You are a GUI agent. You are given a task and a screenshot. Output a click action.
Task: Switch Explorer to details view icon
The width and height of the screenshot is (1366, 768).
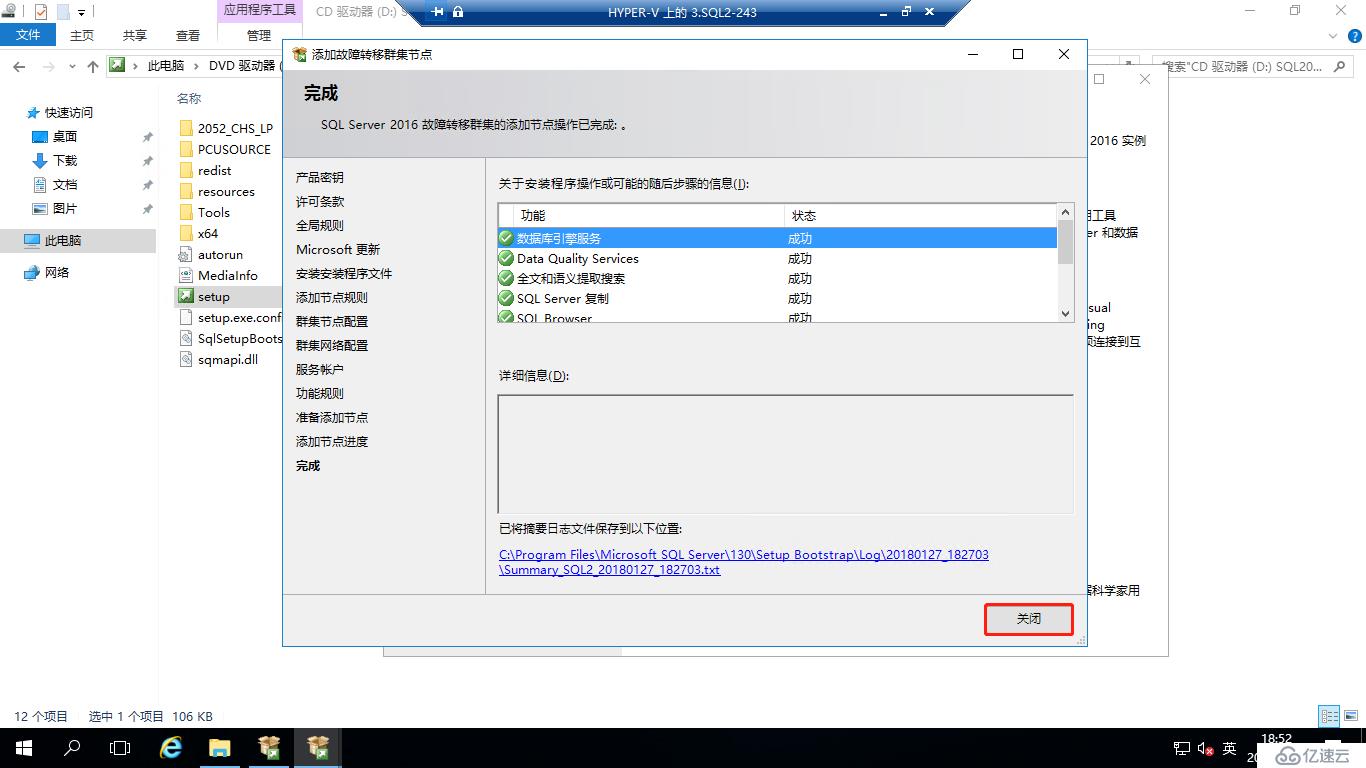[1329, 716]
